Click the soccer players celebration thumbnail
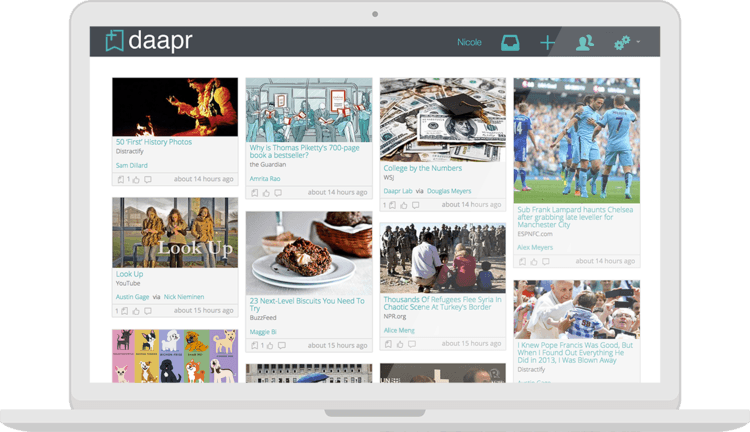Screen dimensions: 750x432 click(577, 141)
